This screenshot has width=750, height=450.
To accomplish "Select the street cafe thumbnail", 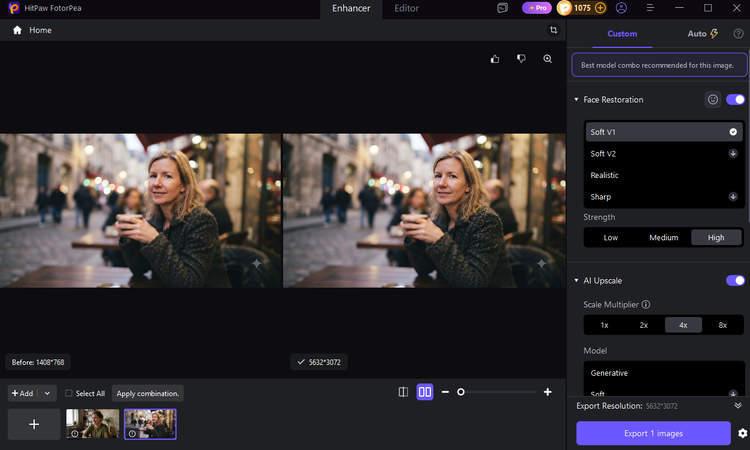I will click(x=150, y=424).
